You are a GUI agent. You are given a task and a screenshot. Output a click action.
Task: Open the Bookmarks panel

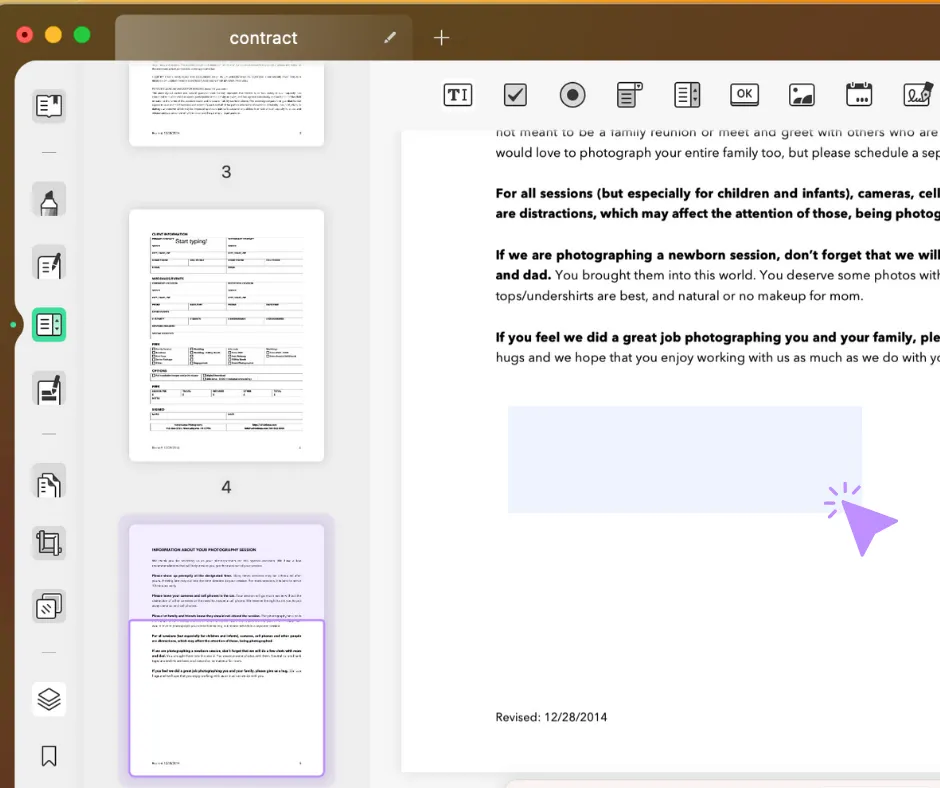tap(48, 756)
